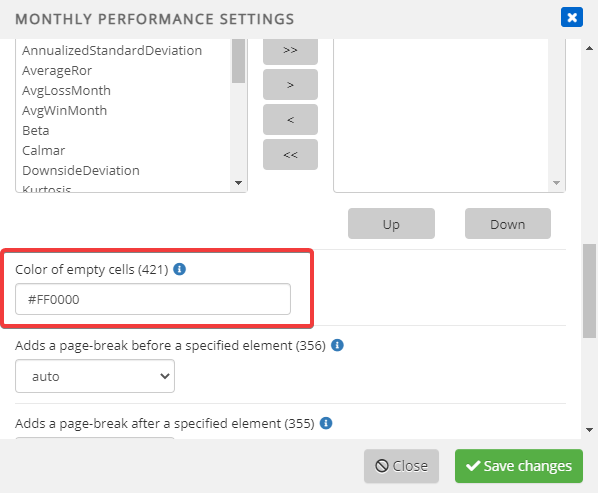Image resolution: width=598 pixels, height=493 pixels.
Task: Click the Close button in the footer
Action: point(401,466)
